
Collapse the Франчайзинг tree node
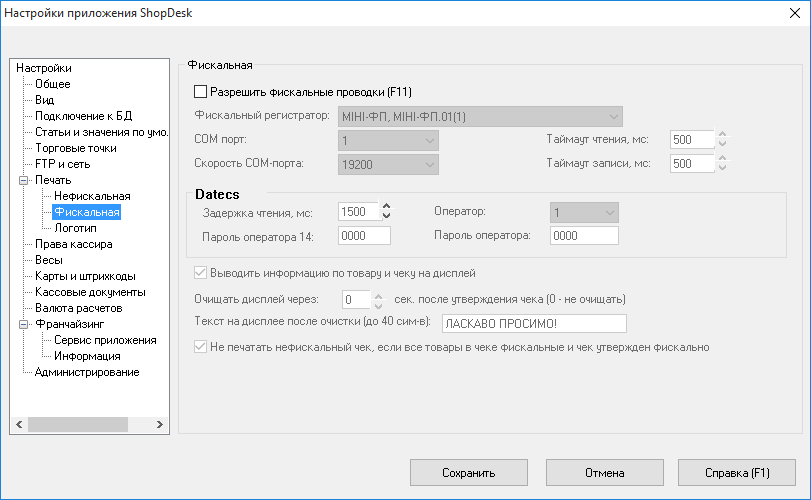tap(25, 324)
